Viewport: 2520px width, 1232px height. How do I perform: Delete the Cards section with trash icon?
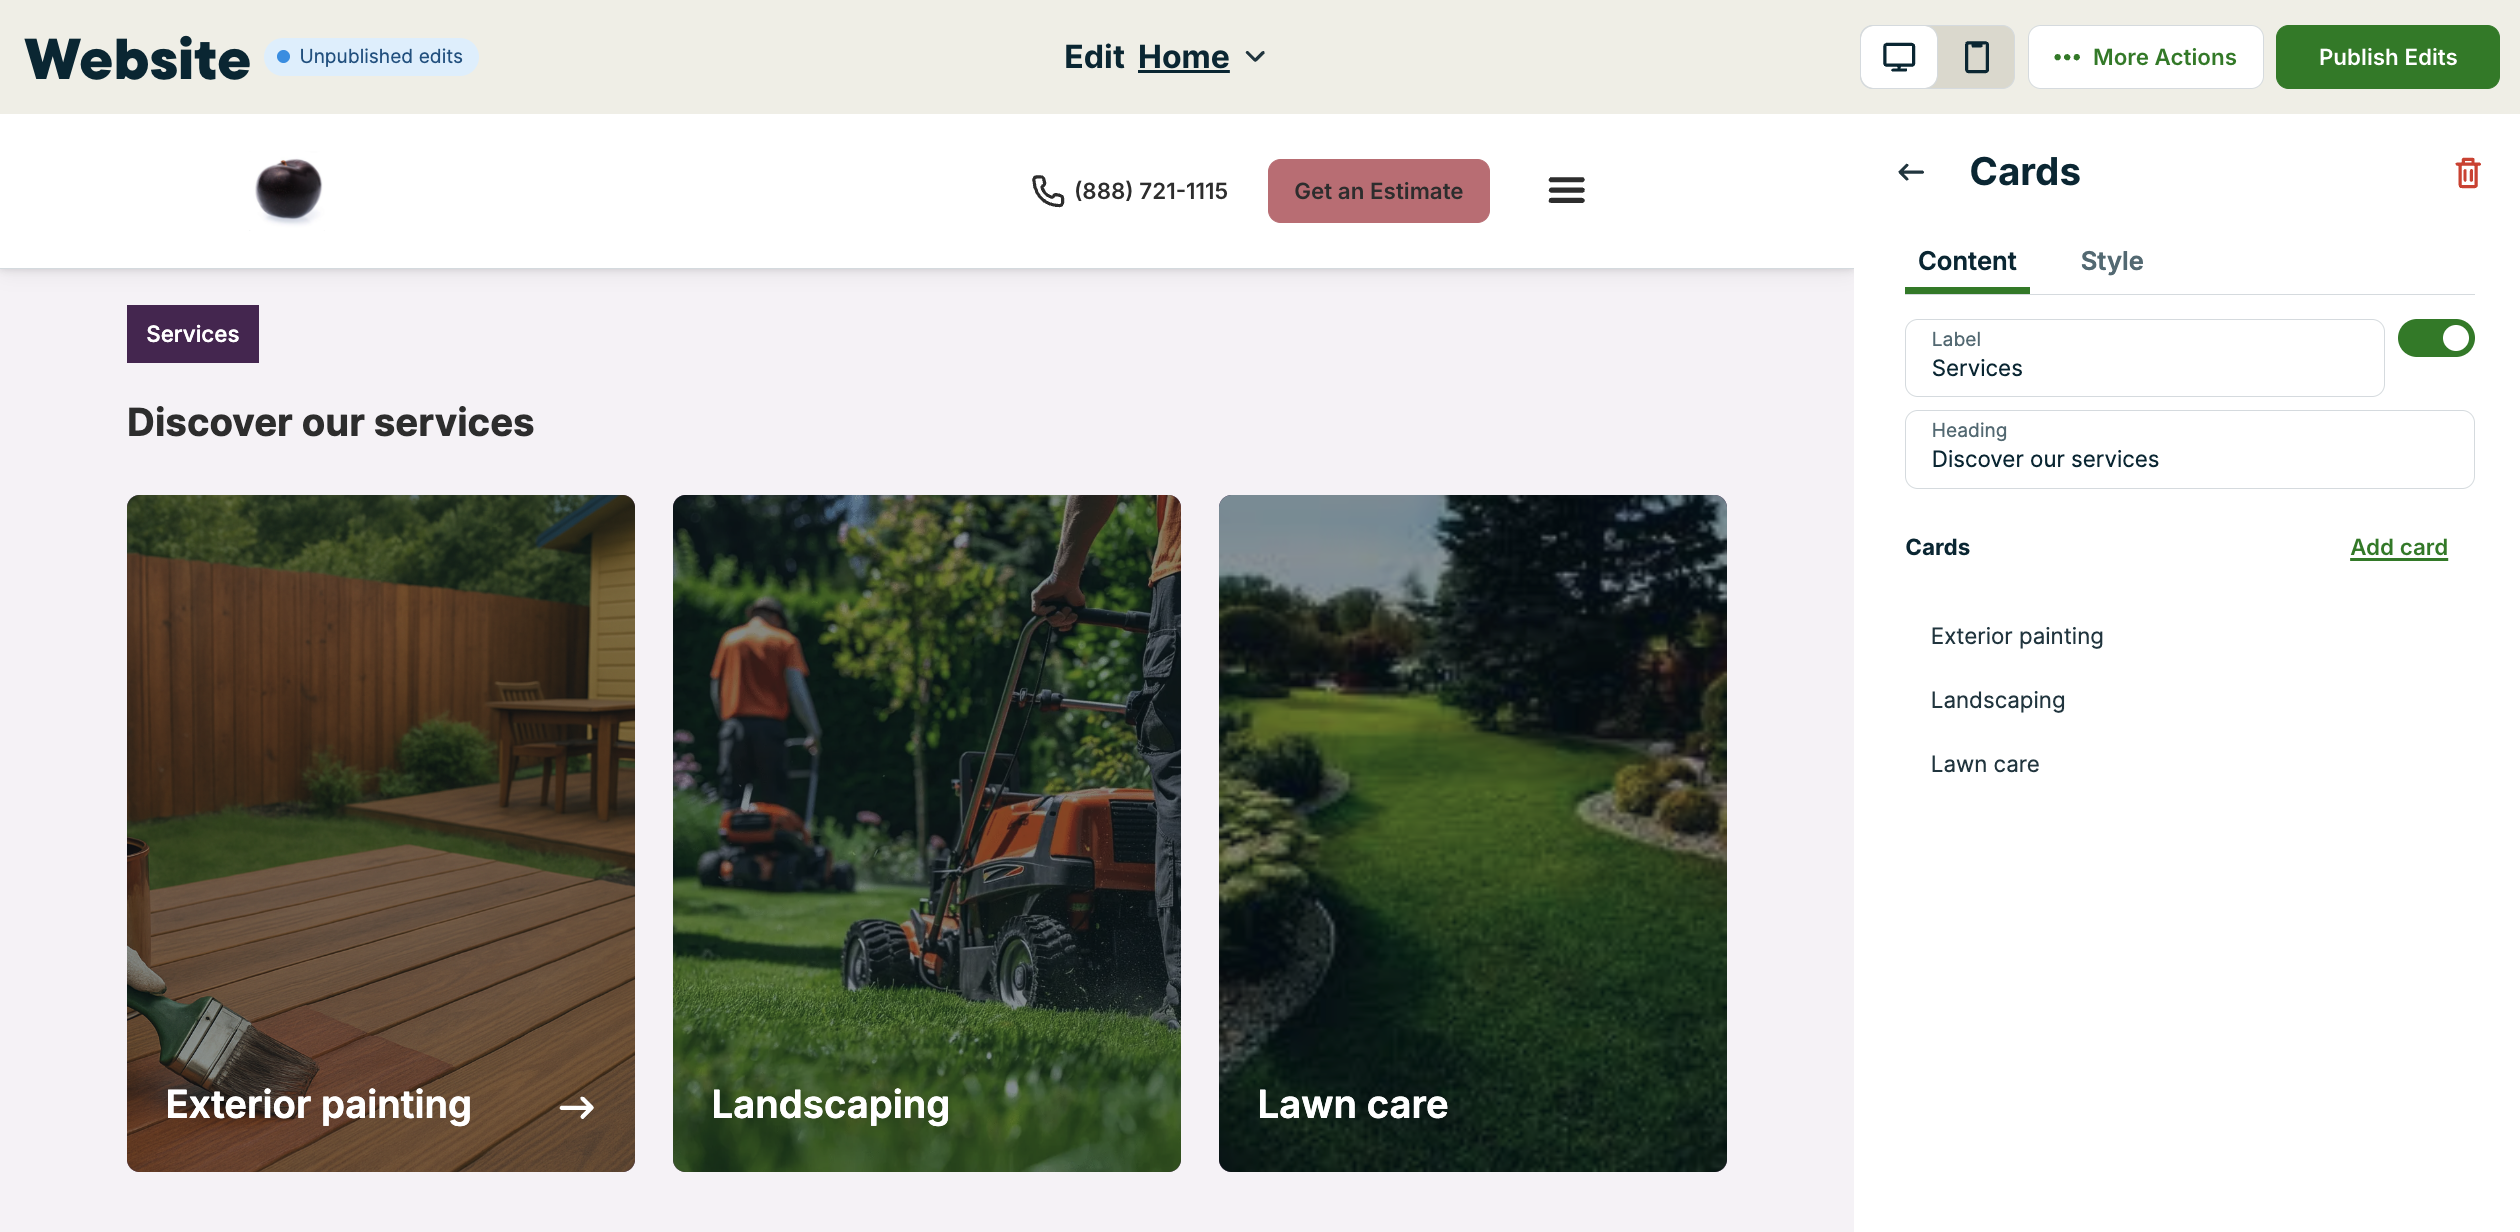[x=2467, y=172]
